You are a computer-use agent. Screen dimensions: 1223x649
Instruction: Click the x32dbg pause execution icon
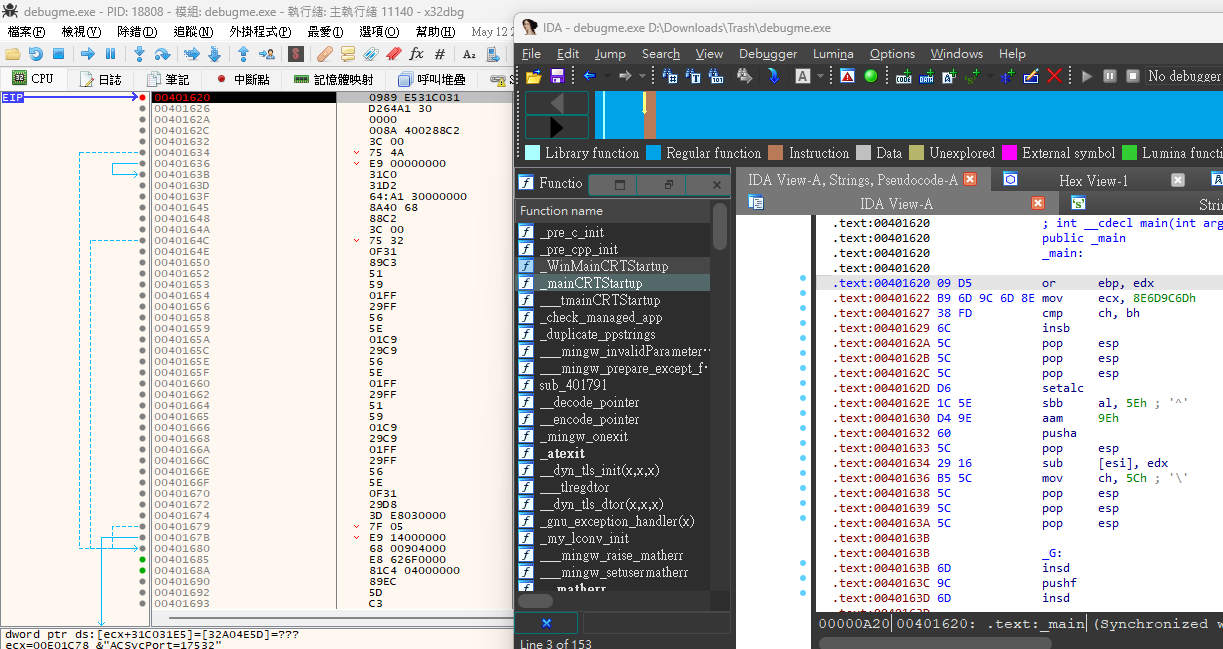[x=111, y=54]
